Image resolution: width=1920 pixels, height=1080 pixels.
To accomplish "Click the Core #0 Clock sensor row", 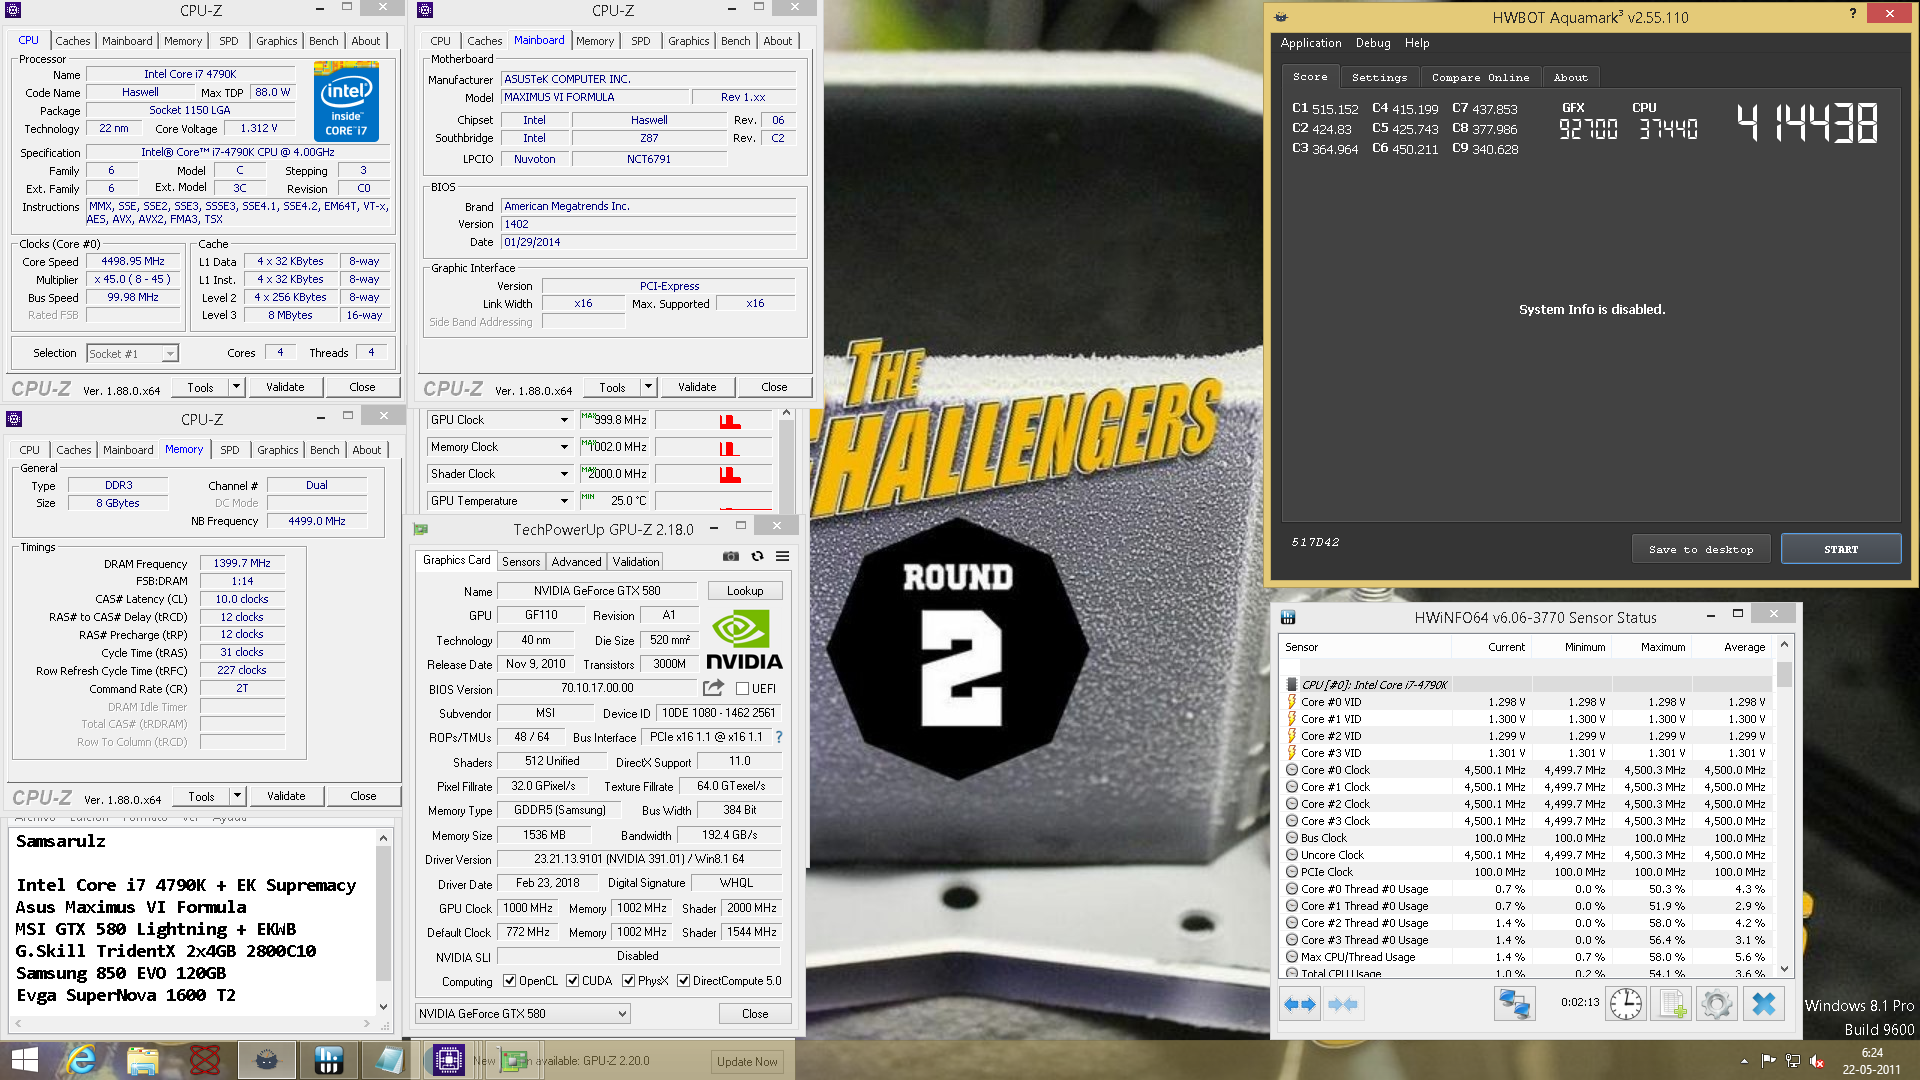I will click(x=1530, y=770).
